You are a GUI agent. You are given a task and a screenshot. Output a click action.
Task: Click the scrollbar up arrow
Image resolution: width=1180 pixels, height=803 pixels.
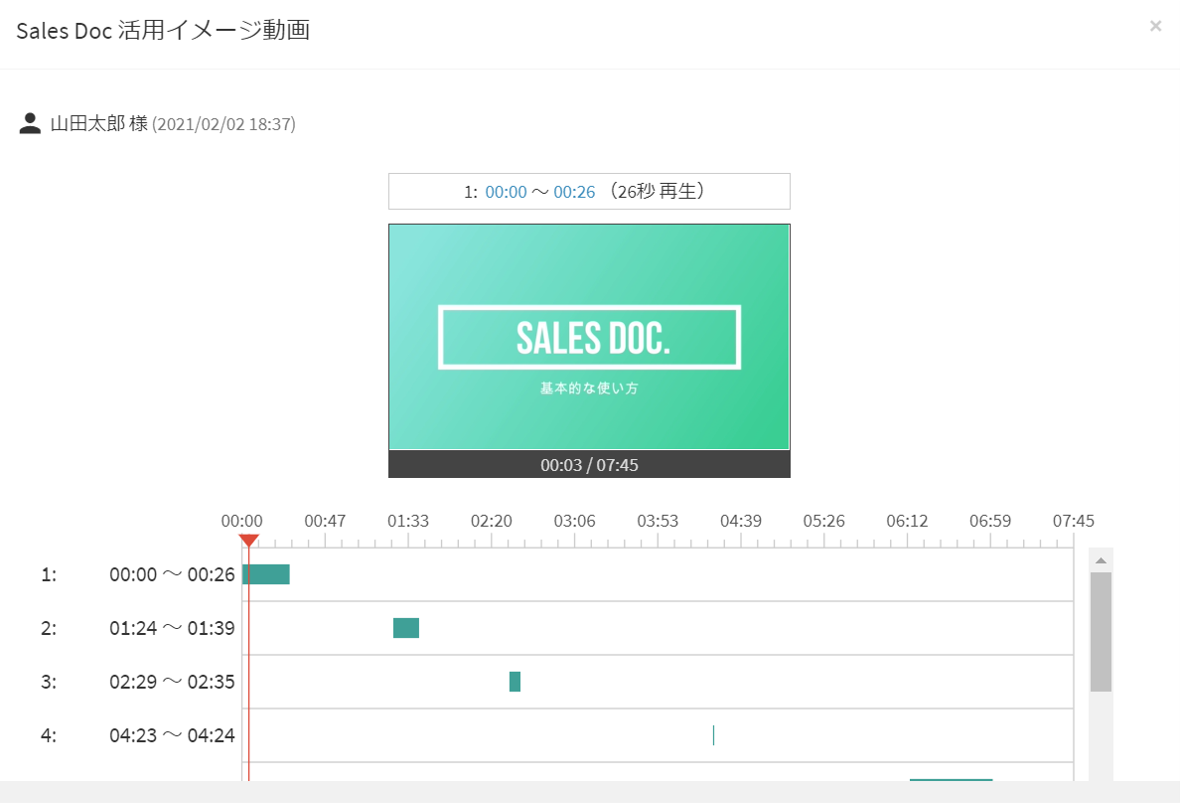click(1100, 560)
